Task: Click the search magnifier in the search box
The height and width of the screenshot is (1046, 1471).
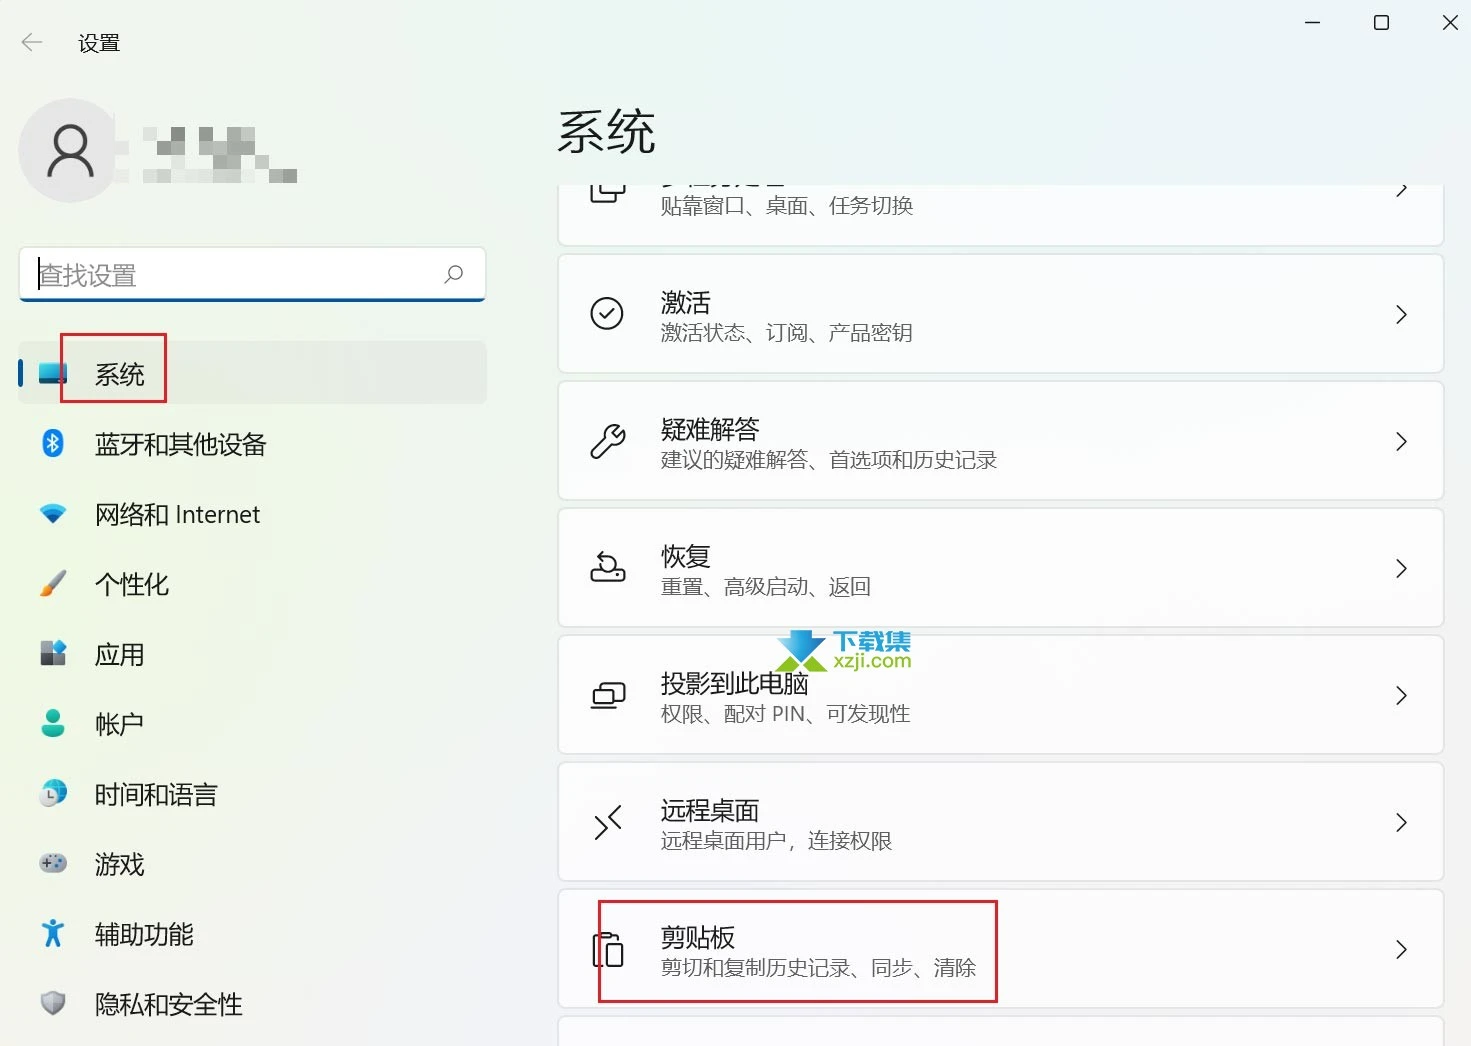Action: click(x=453, y=274)
